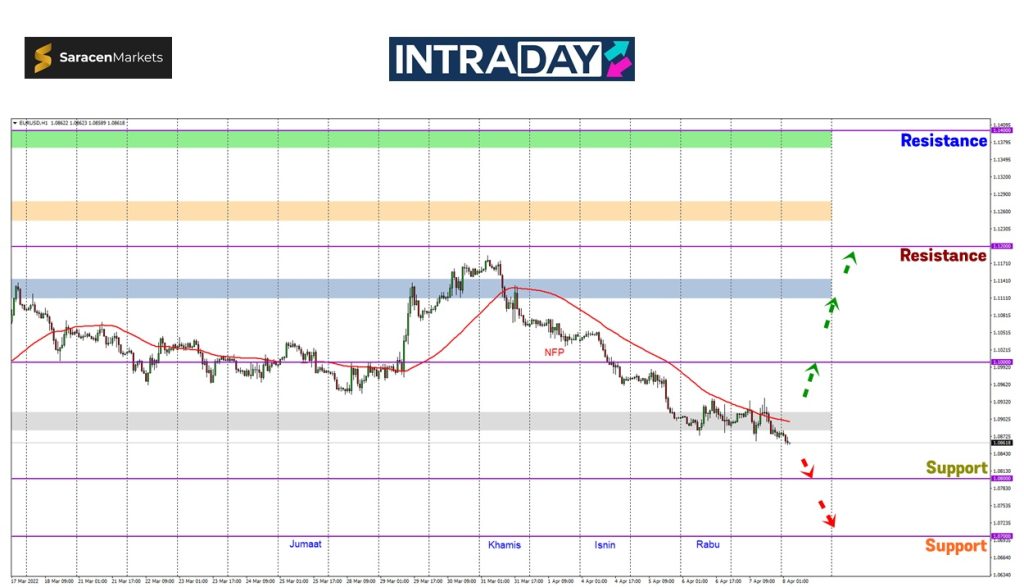Click the Saracen Markets logo

[x=98, y=58]
